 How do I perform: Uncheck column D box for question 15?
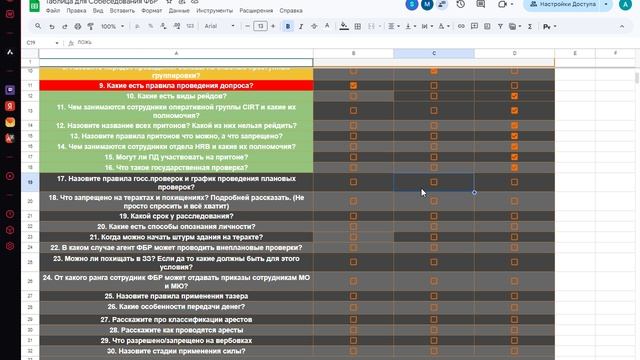coord(514,157)
